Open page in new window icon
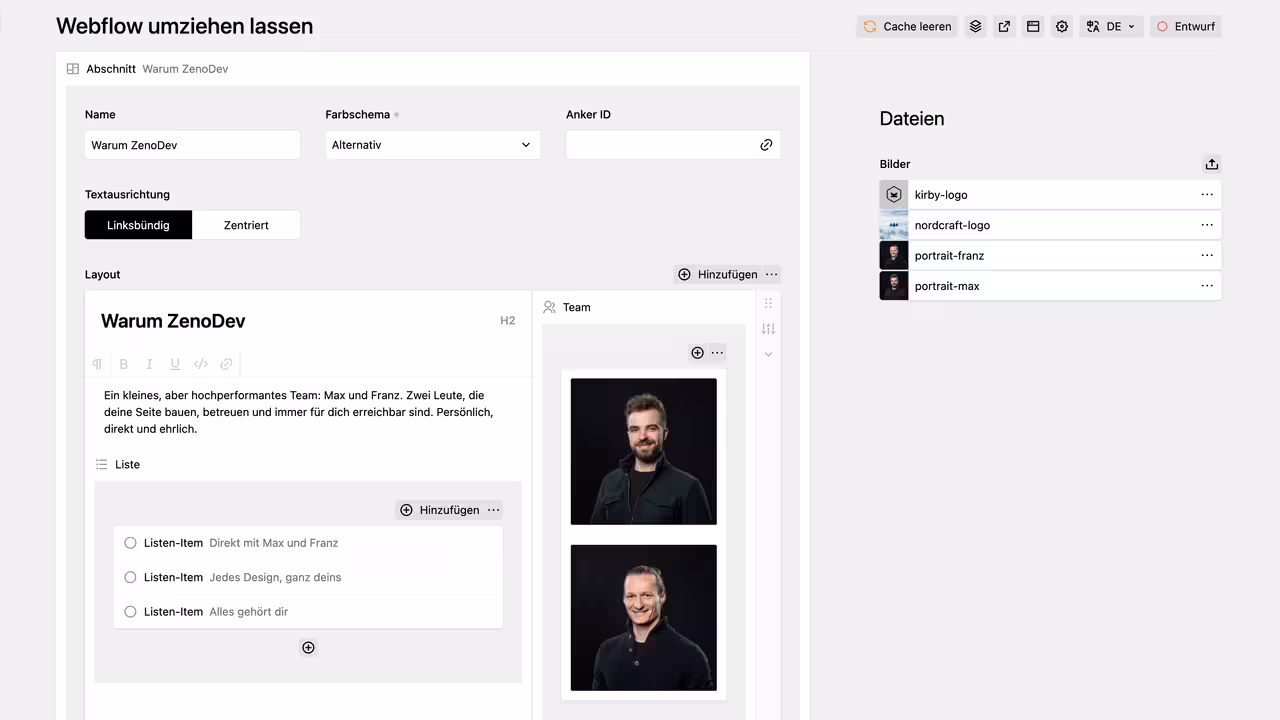Image resolution: width=1280 pixels, height=720 pixels. [1004, 27]
